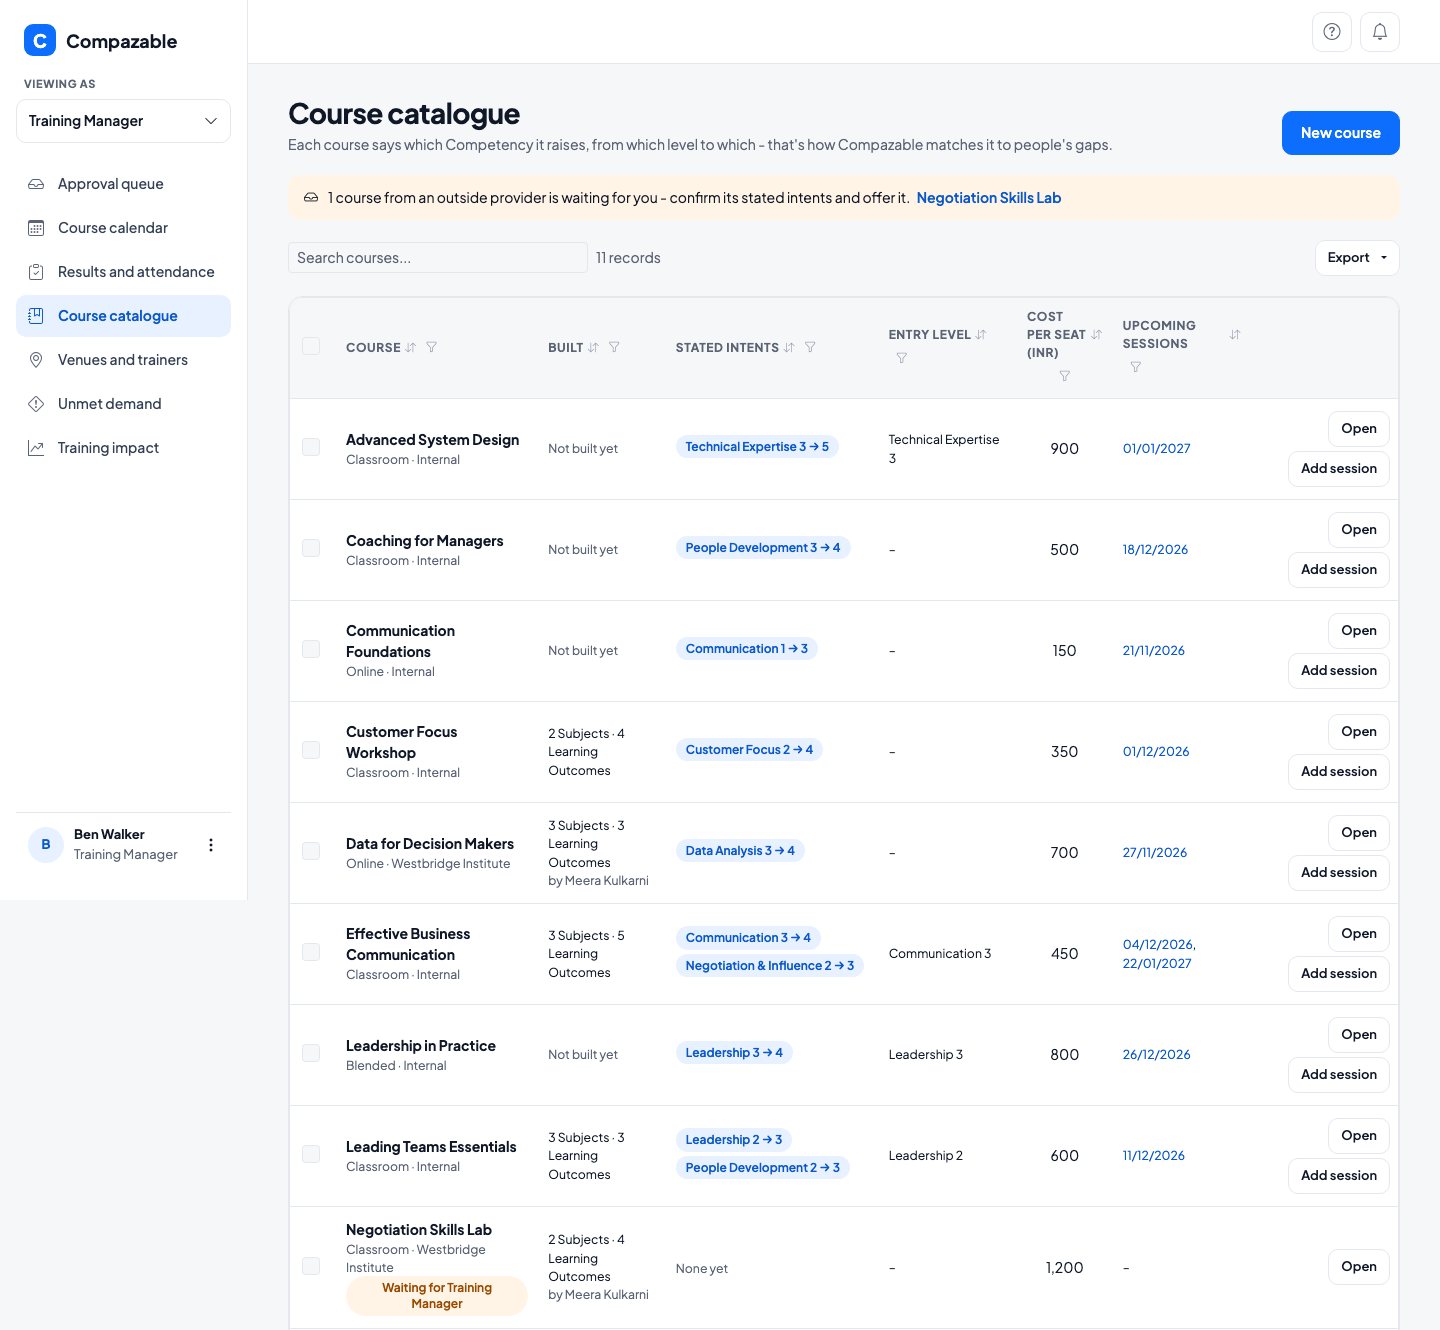Click the Technical Expertise 3 → 5 intent tag
This screenshot has width=1440, height=1330.
(757, 447)
